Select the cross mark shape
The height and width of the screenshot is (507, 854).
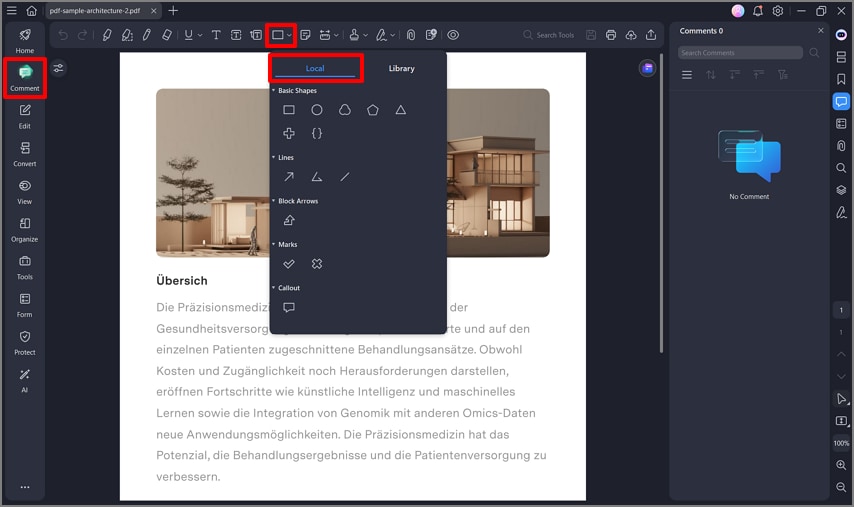316,264
